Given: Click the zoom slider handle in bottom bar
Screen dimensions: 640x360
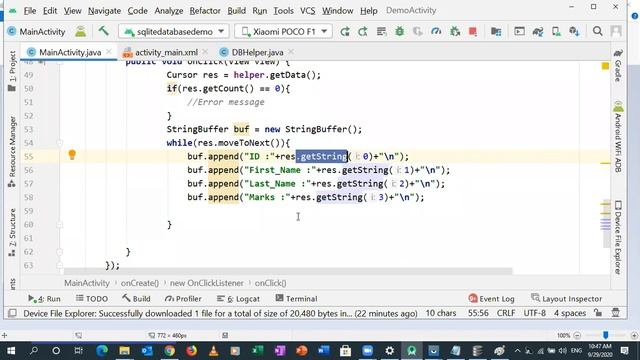Looking at the screenshot, I should tap(606, 335).
